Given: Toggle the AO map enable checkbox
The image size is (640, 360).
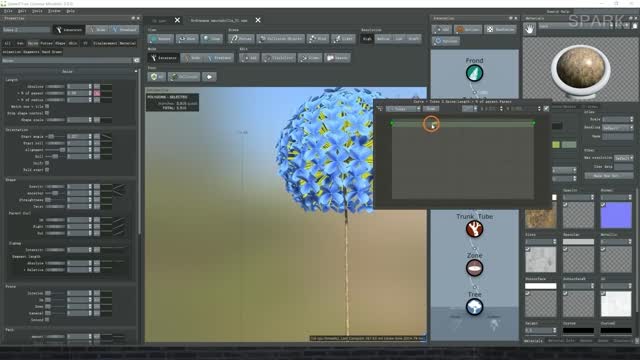Looking at the screenshot, I should pos(603,293).
